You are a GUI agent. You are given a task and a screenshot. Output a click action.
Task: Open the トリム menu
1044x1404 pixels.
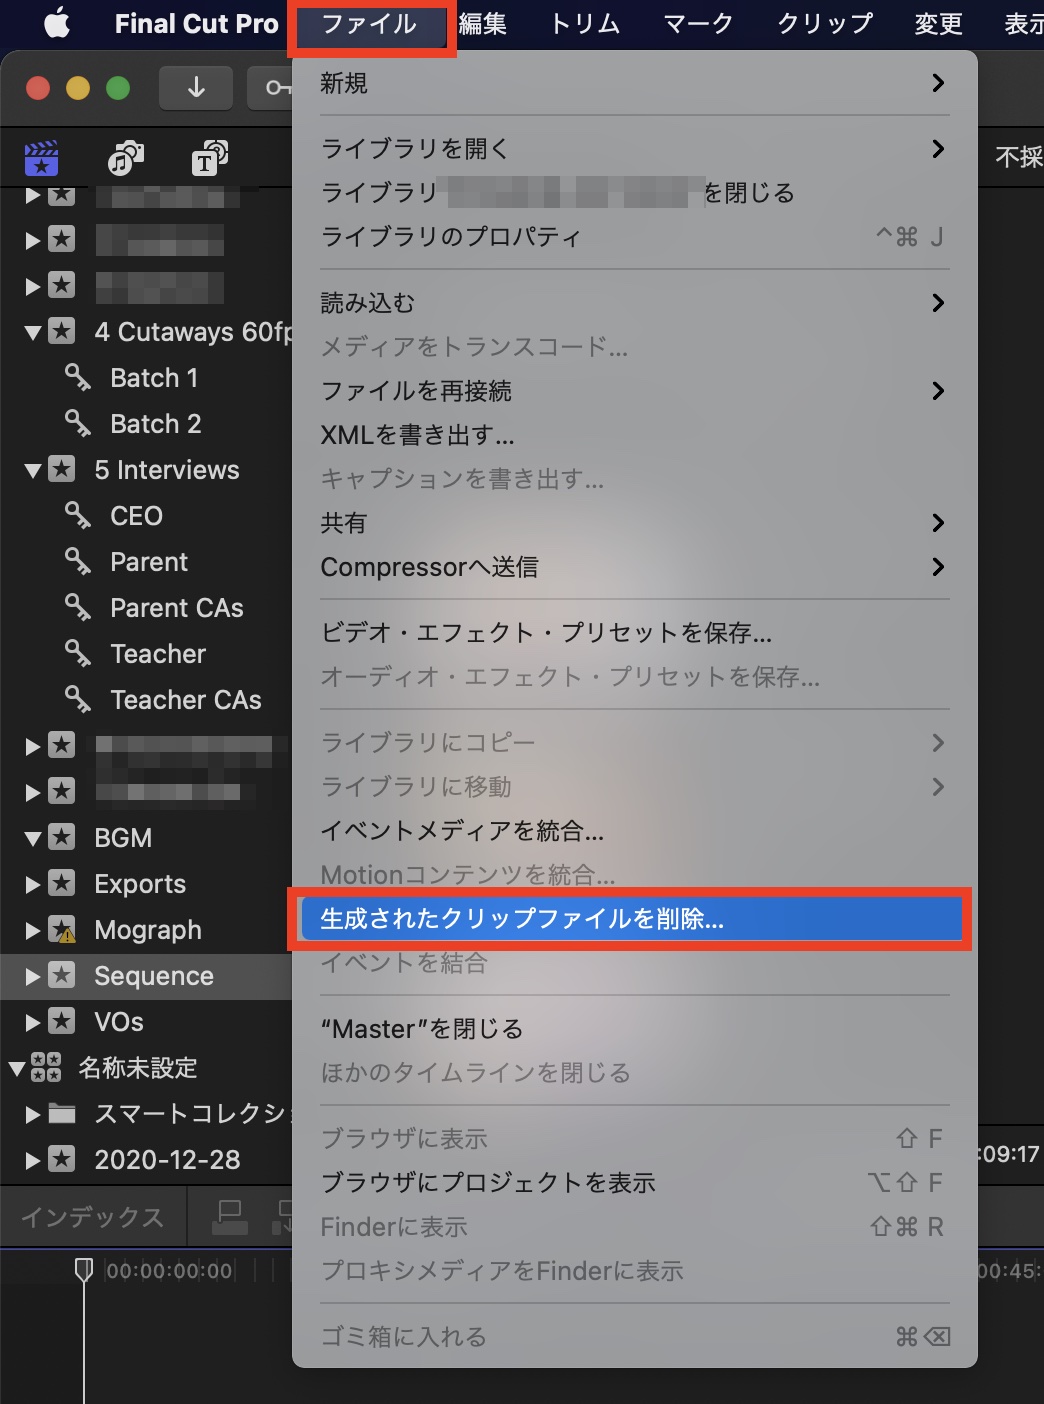point(585,23)
